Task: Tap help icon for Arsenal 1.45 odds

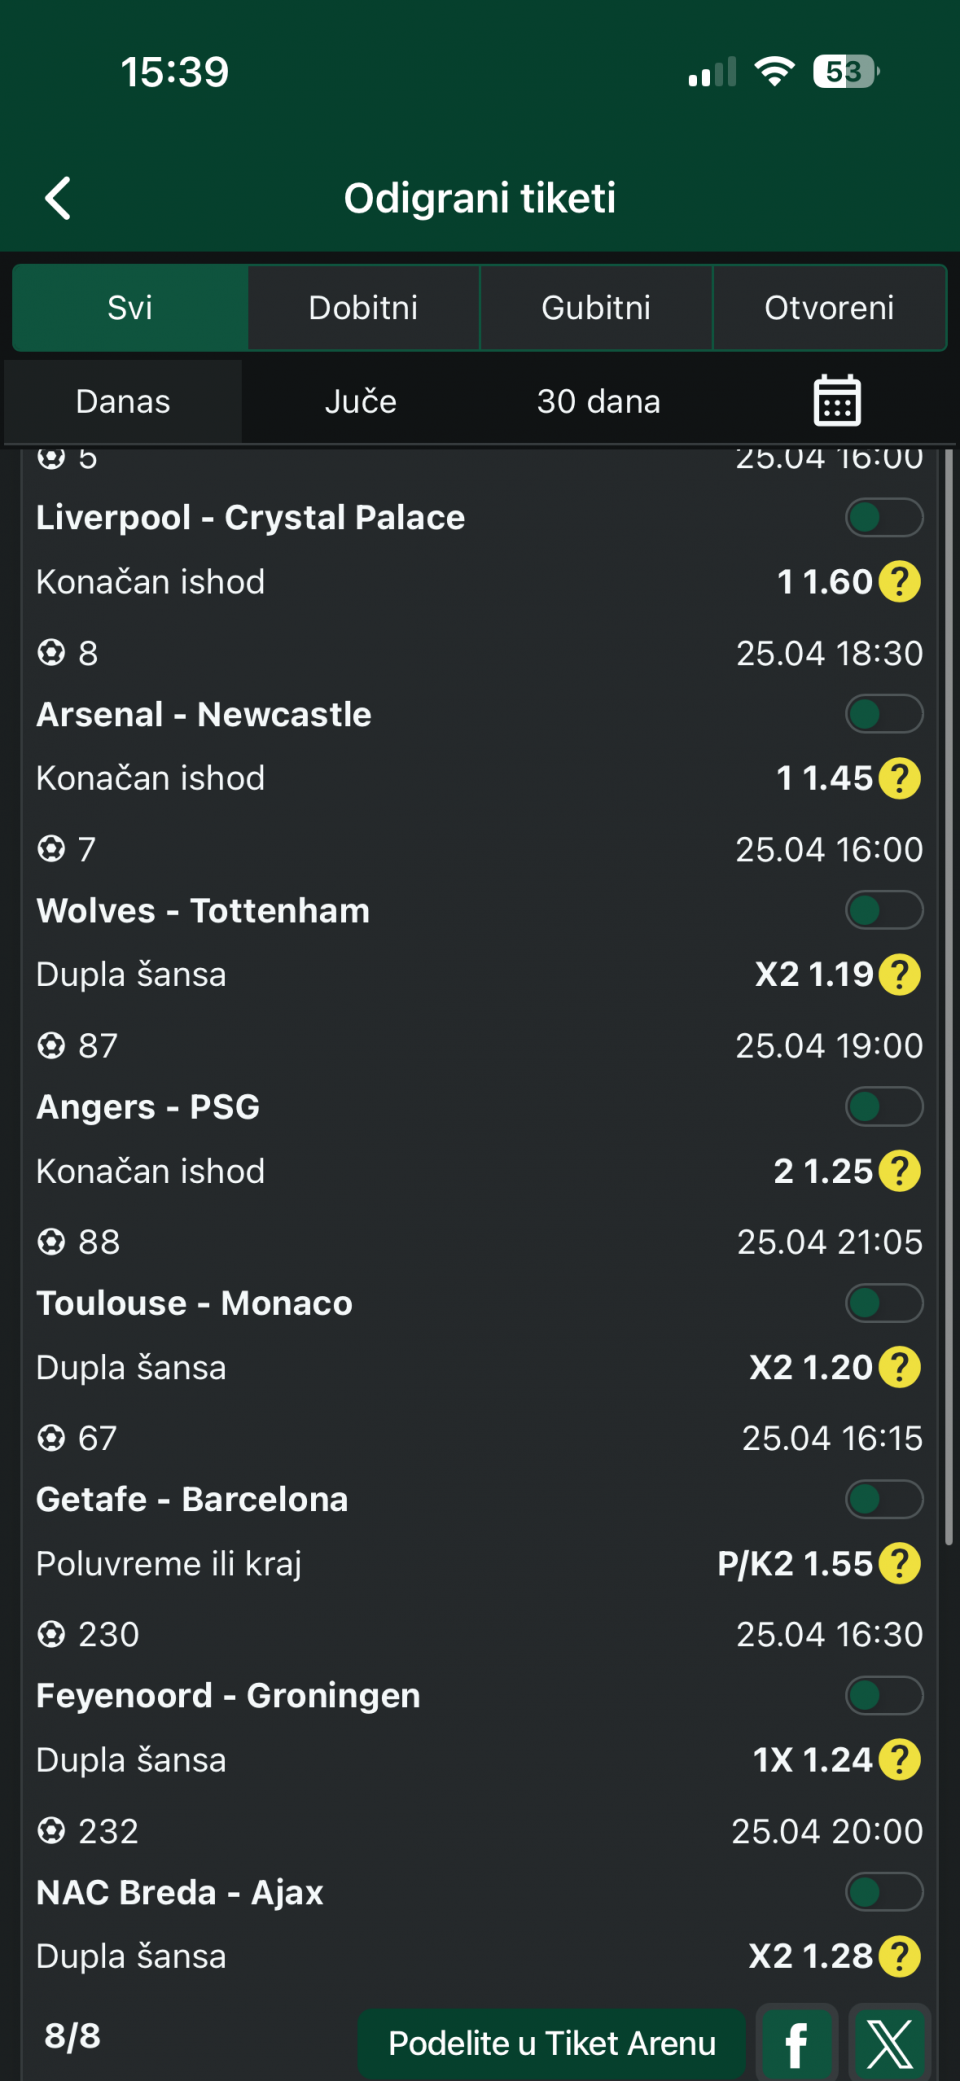Action: (x=900, y=778)
